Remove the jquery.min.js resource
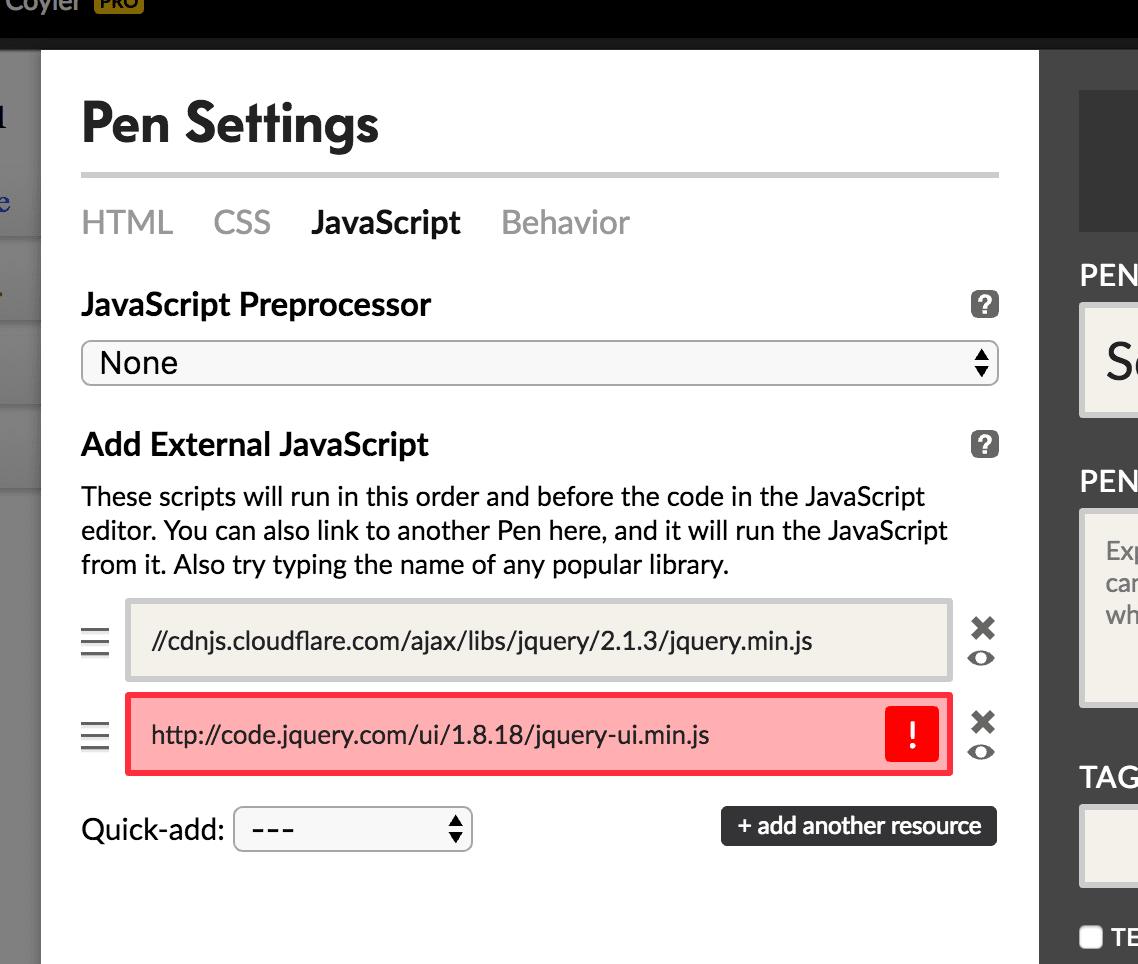Viewport: 1138px width, 964px height. (981, 627)
